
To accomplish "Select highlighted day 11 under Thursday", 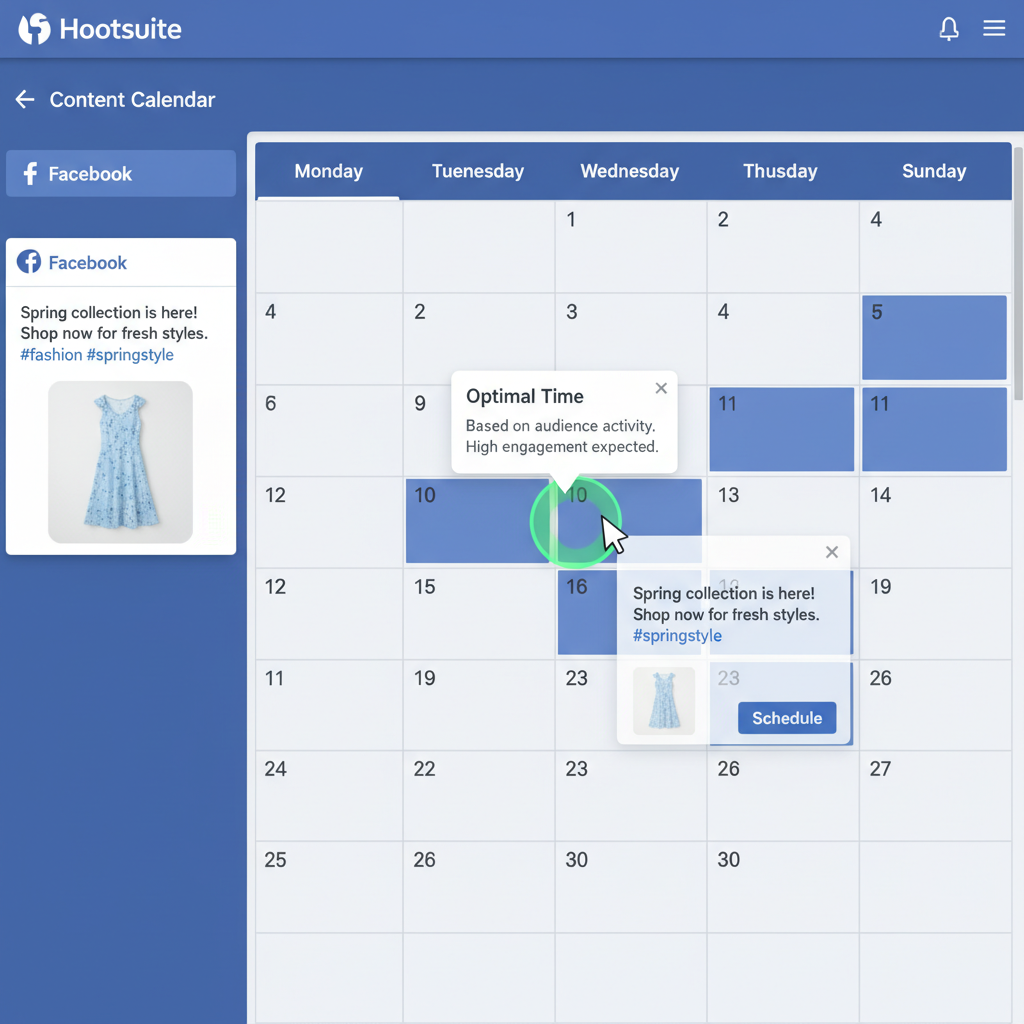I will tap(781, 429).
